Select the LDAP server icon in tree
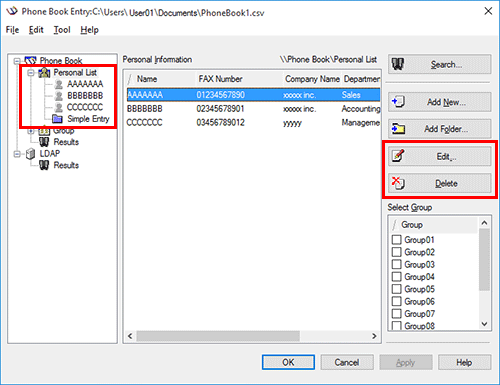The image size is (500, 385). coord(30,154)
